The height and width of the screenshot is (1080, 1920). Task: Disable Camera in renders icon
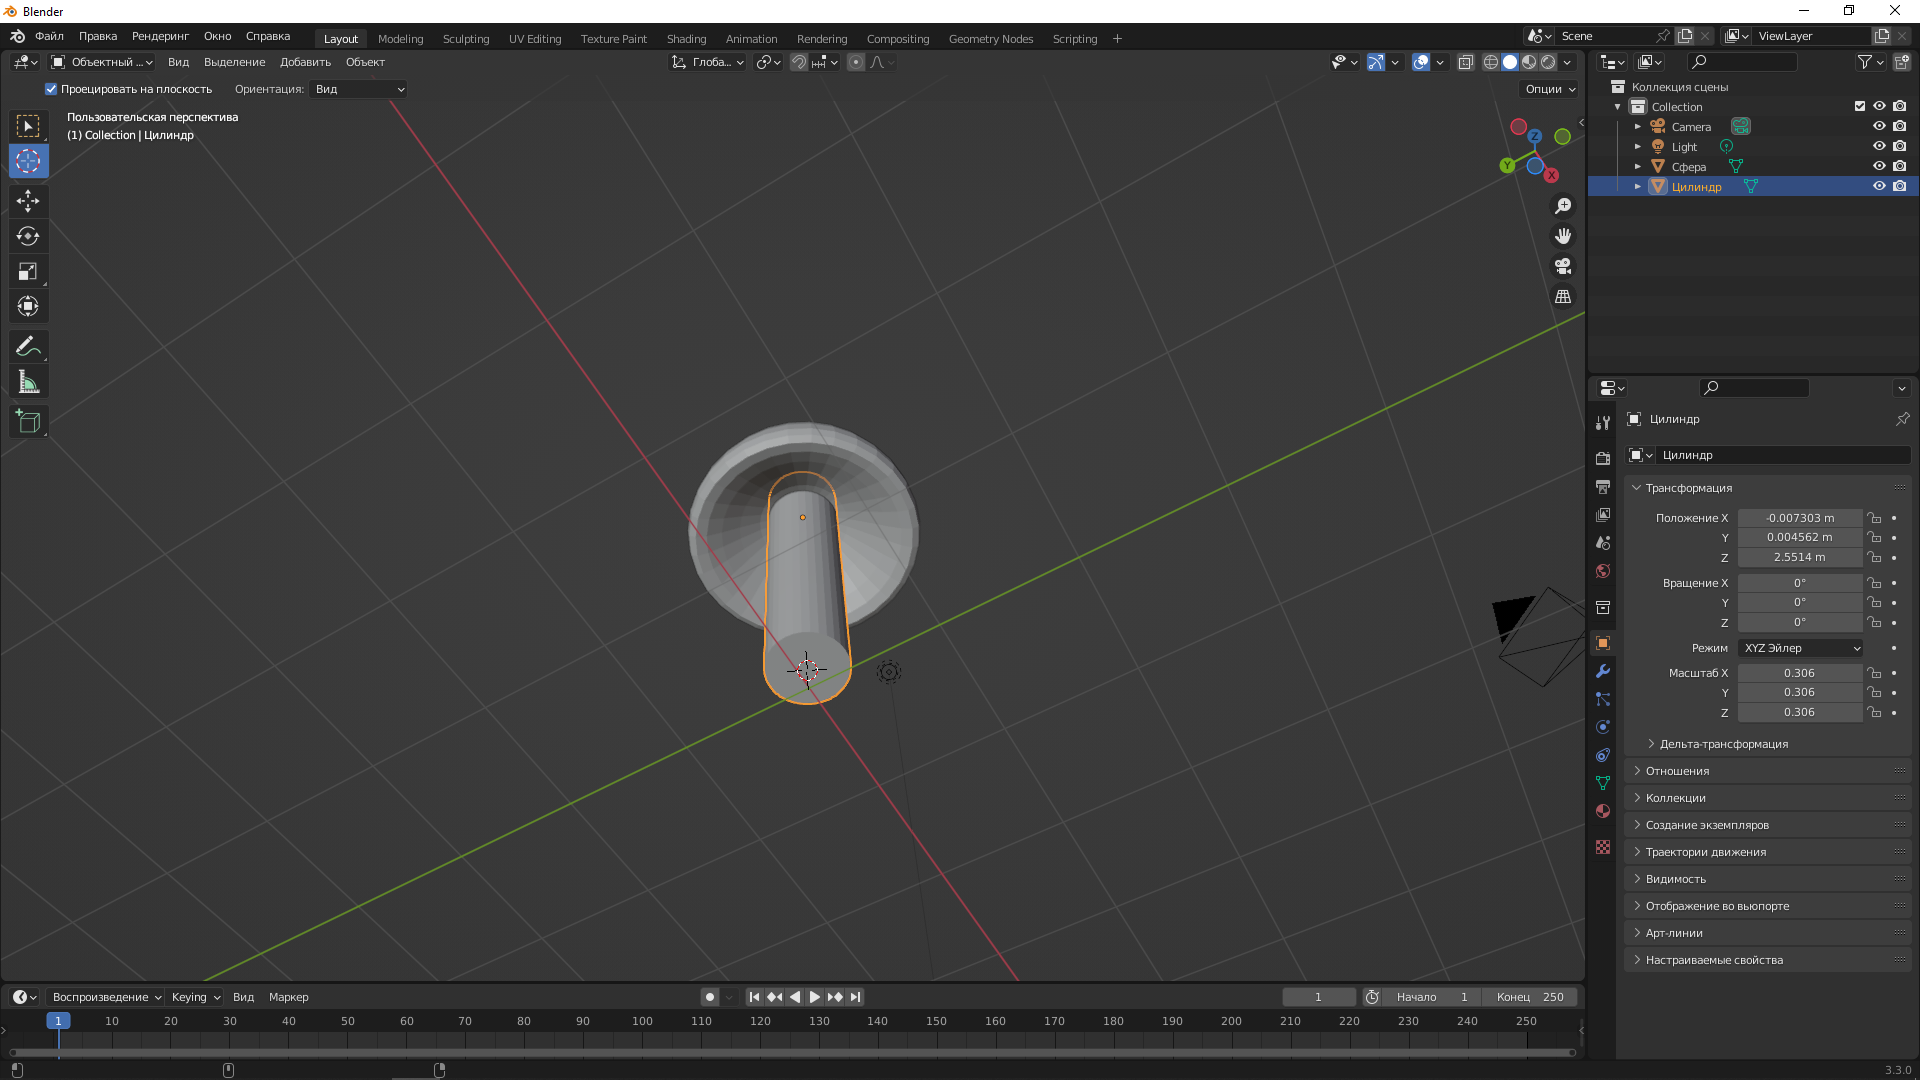coord(1899,126)
